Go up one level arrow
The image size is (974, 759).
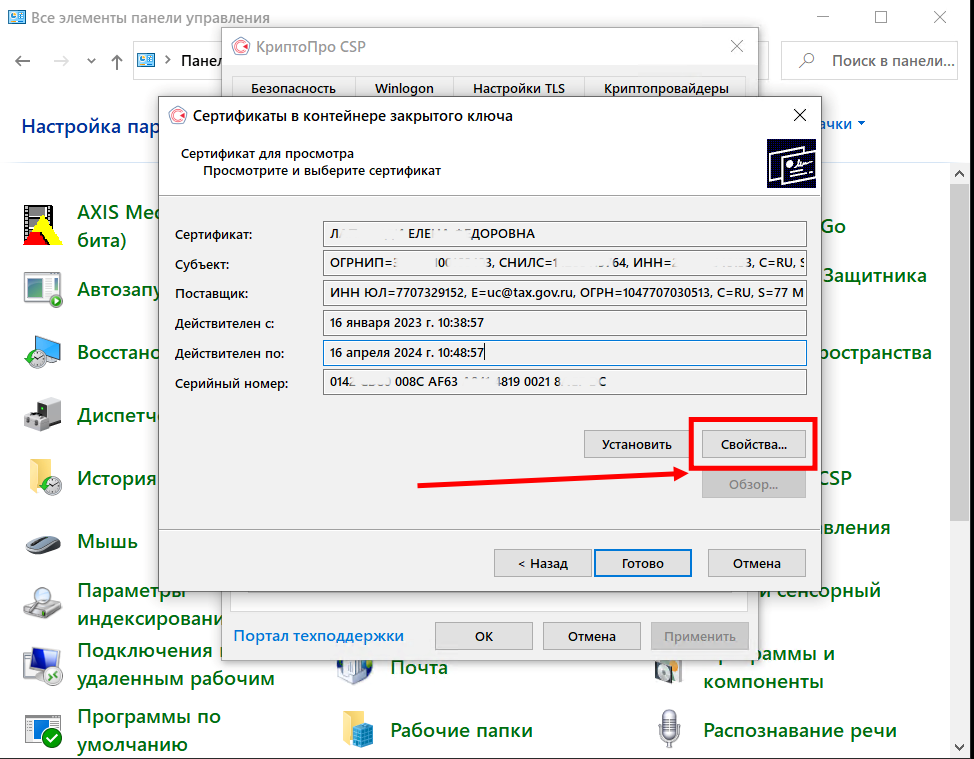pos(117,61)
